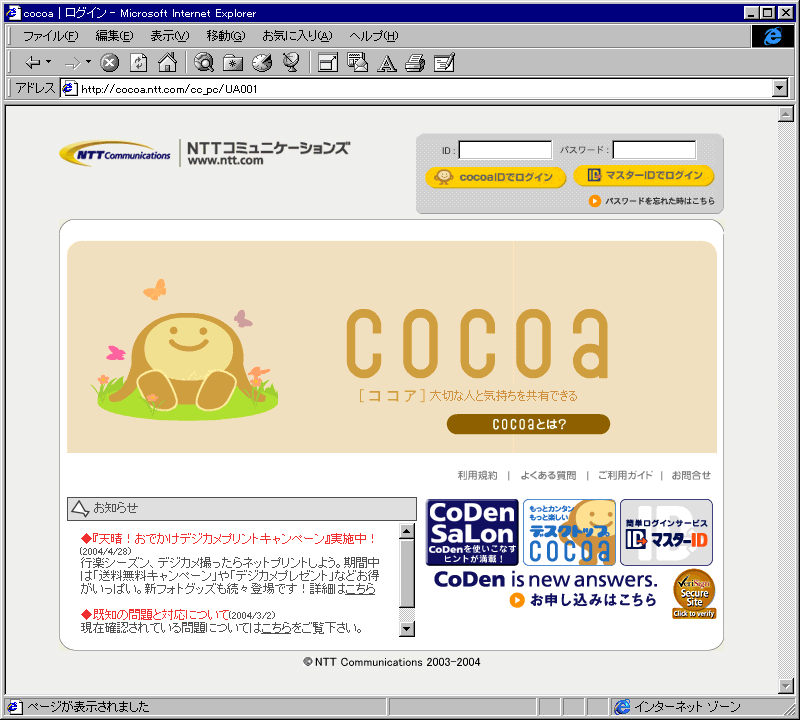
Task: Click the おでかけデジカメプリントキャンペーン headline
Action: 229,538
